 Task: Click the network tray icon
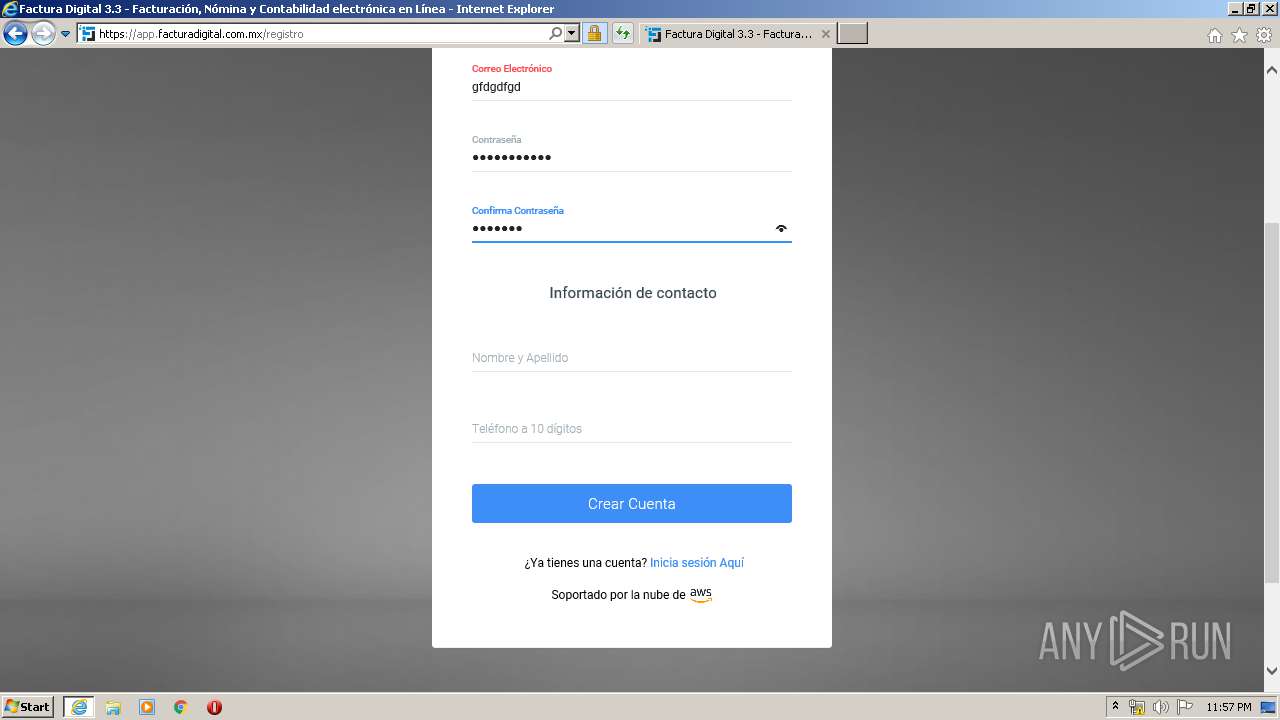point(1137,707)
